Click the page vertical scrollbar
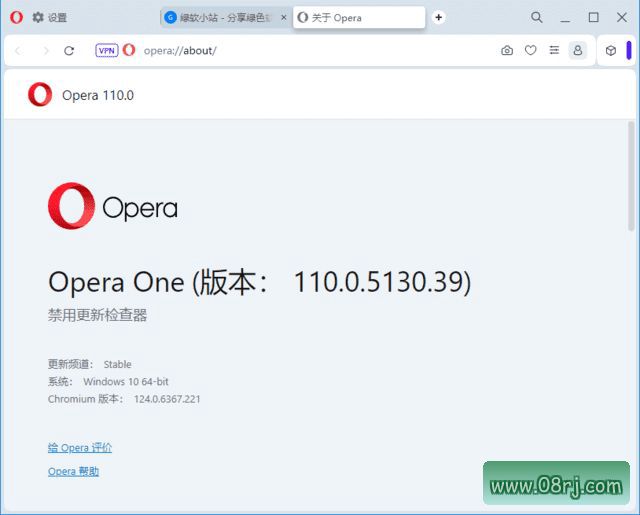 pos(631,176)
